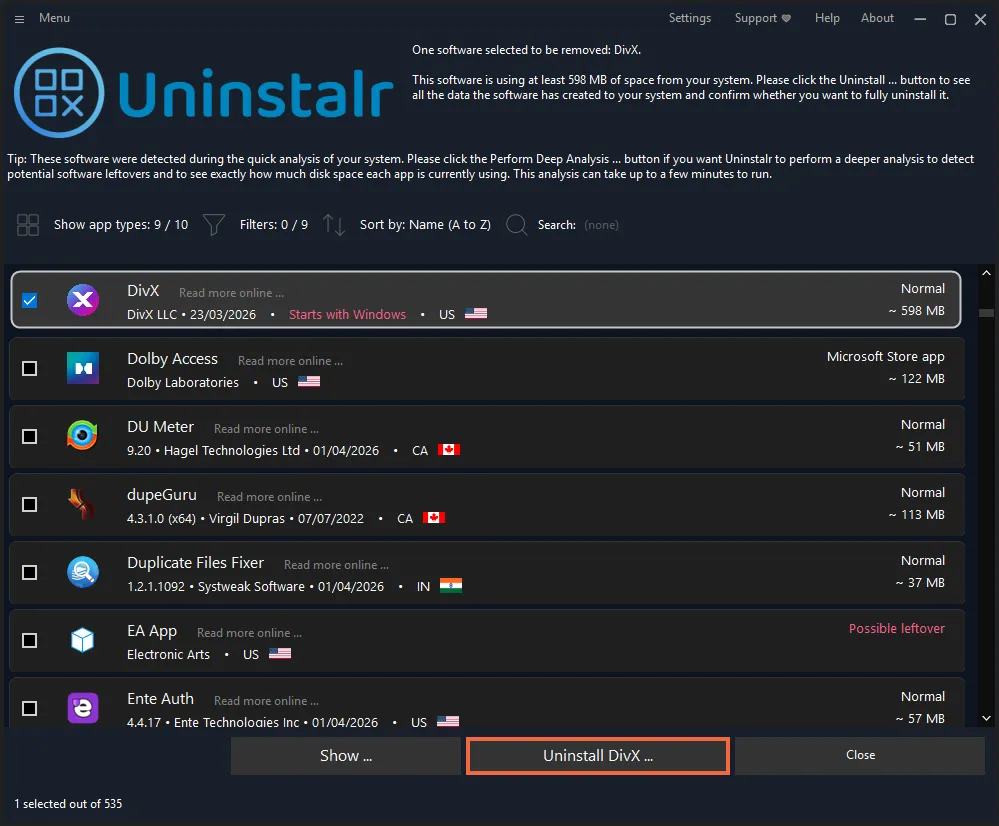Open Read more online for Ente Auth
Viewport: 999px width, 826px height.
(x=266, y=700)
